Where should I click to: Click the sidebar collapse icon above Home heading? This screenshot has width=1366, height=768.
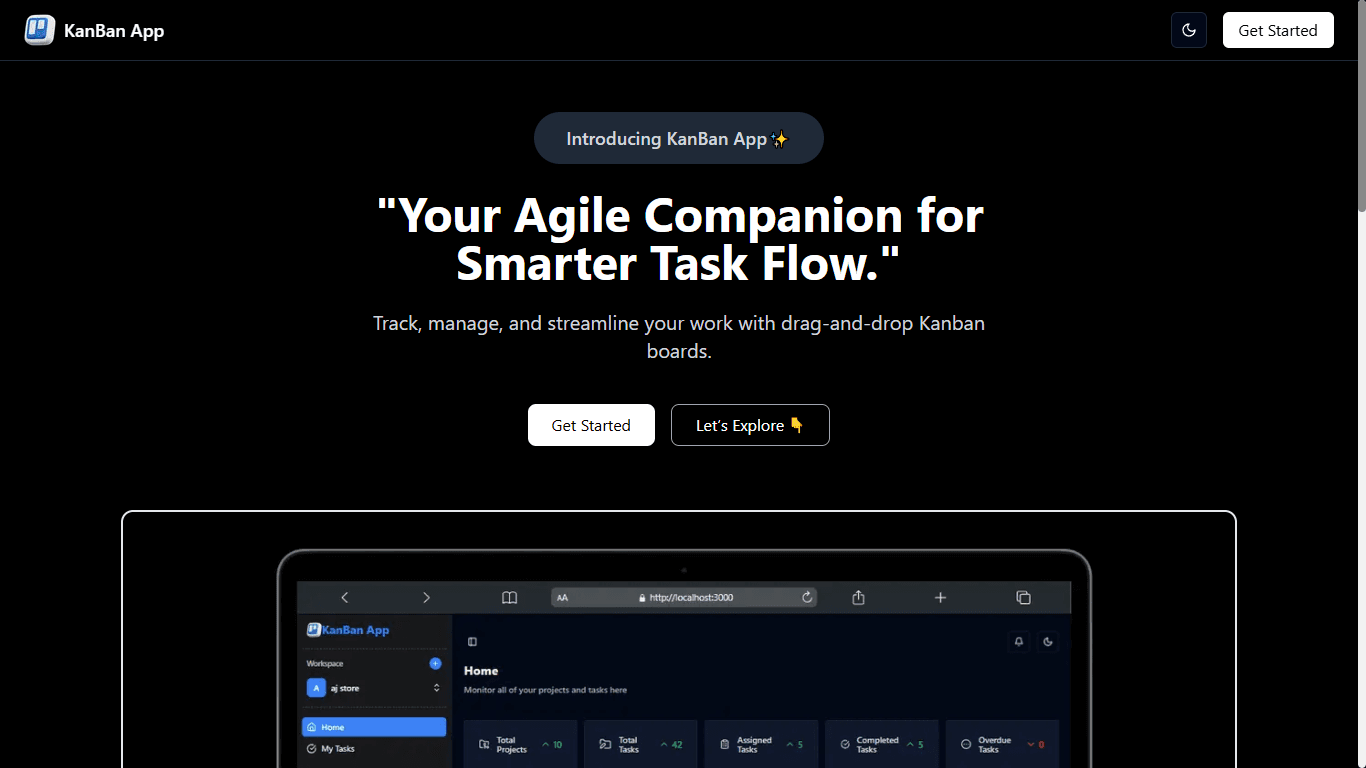point(471,641)
